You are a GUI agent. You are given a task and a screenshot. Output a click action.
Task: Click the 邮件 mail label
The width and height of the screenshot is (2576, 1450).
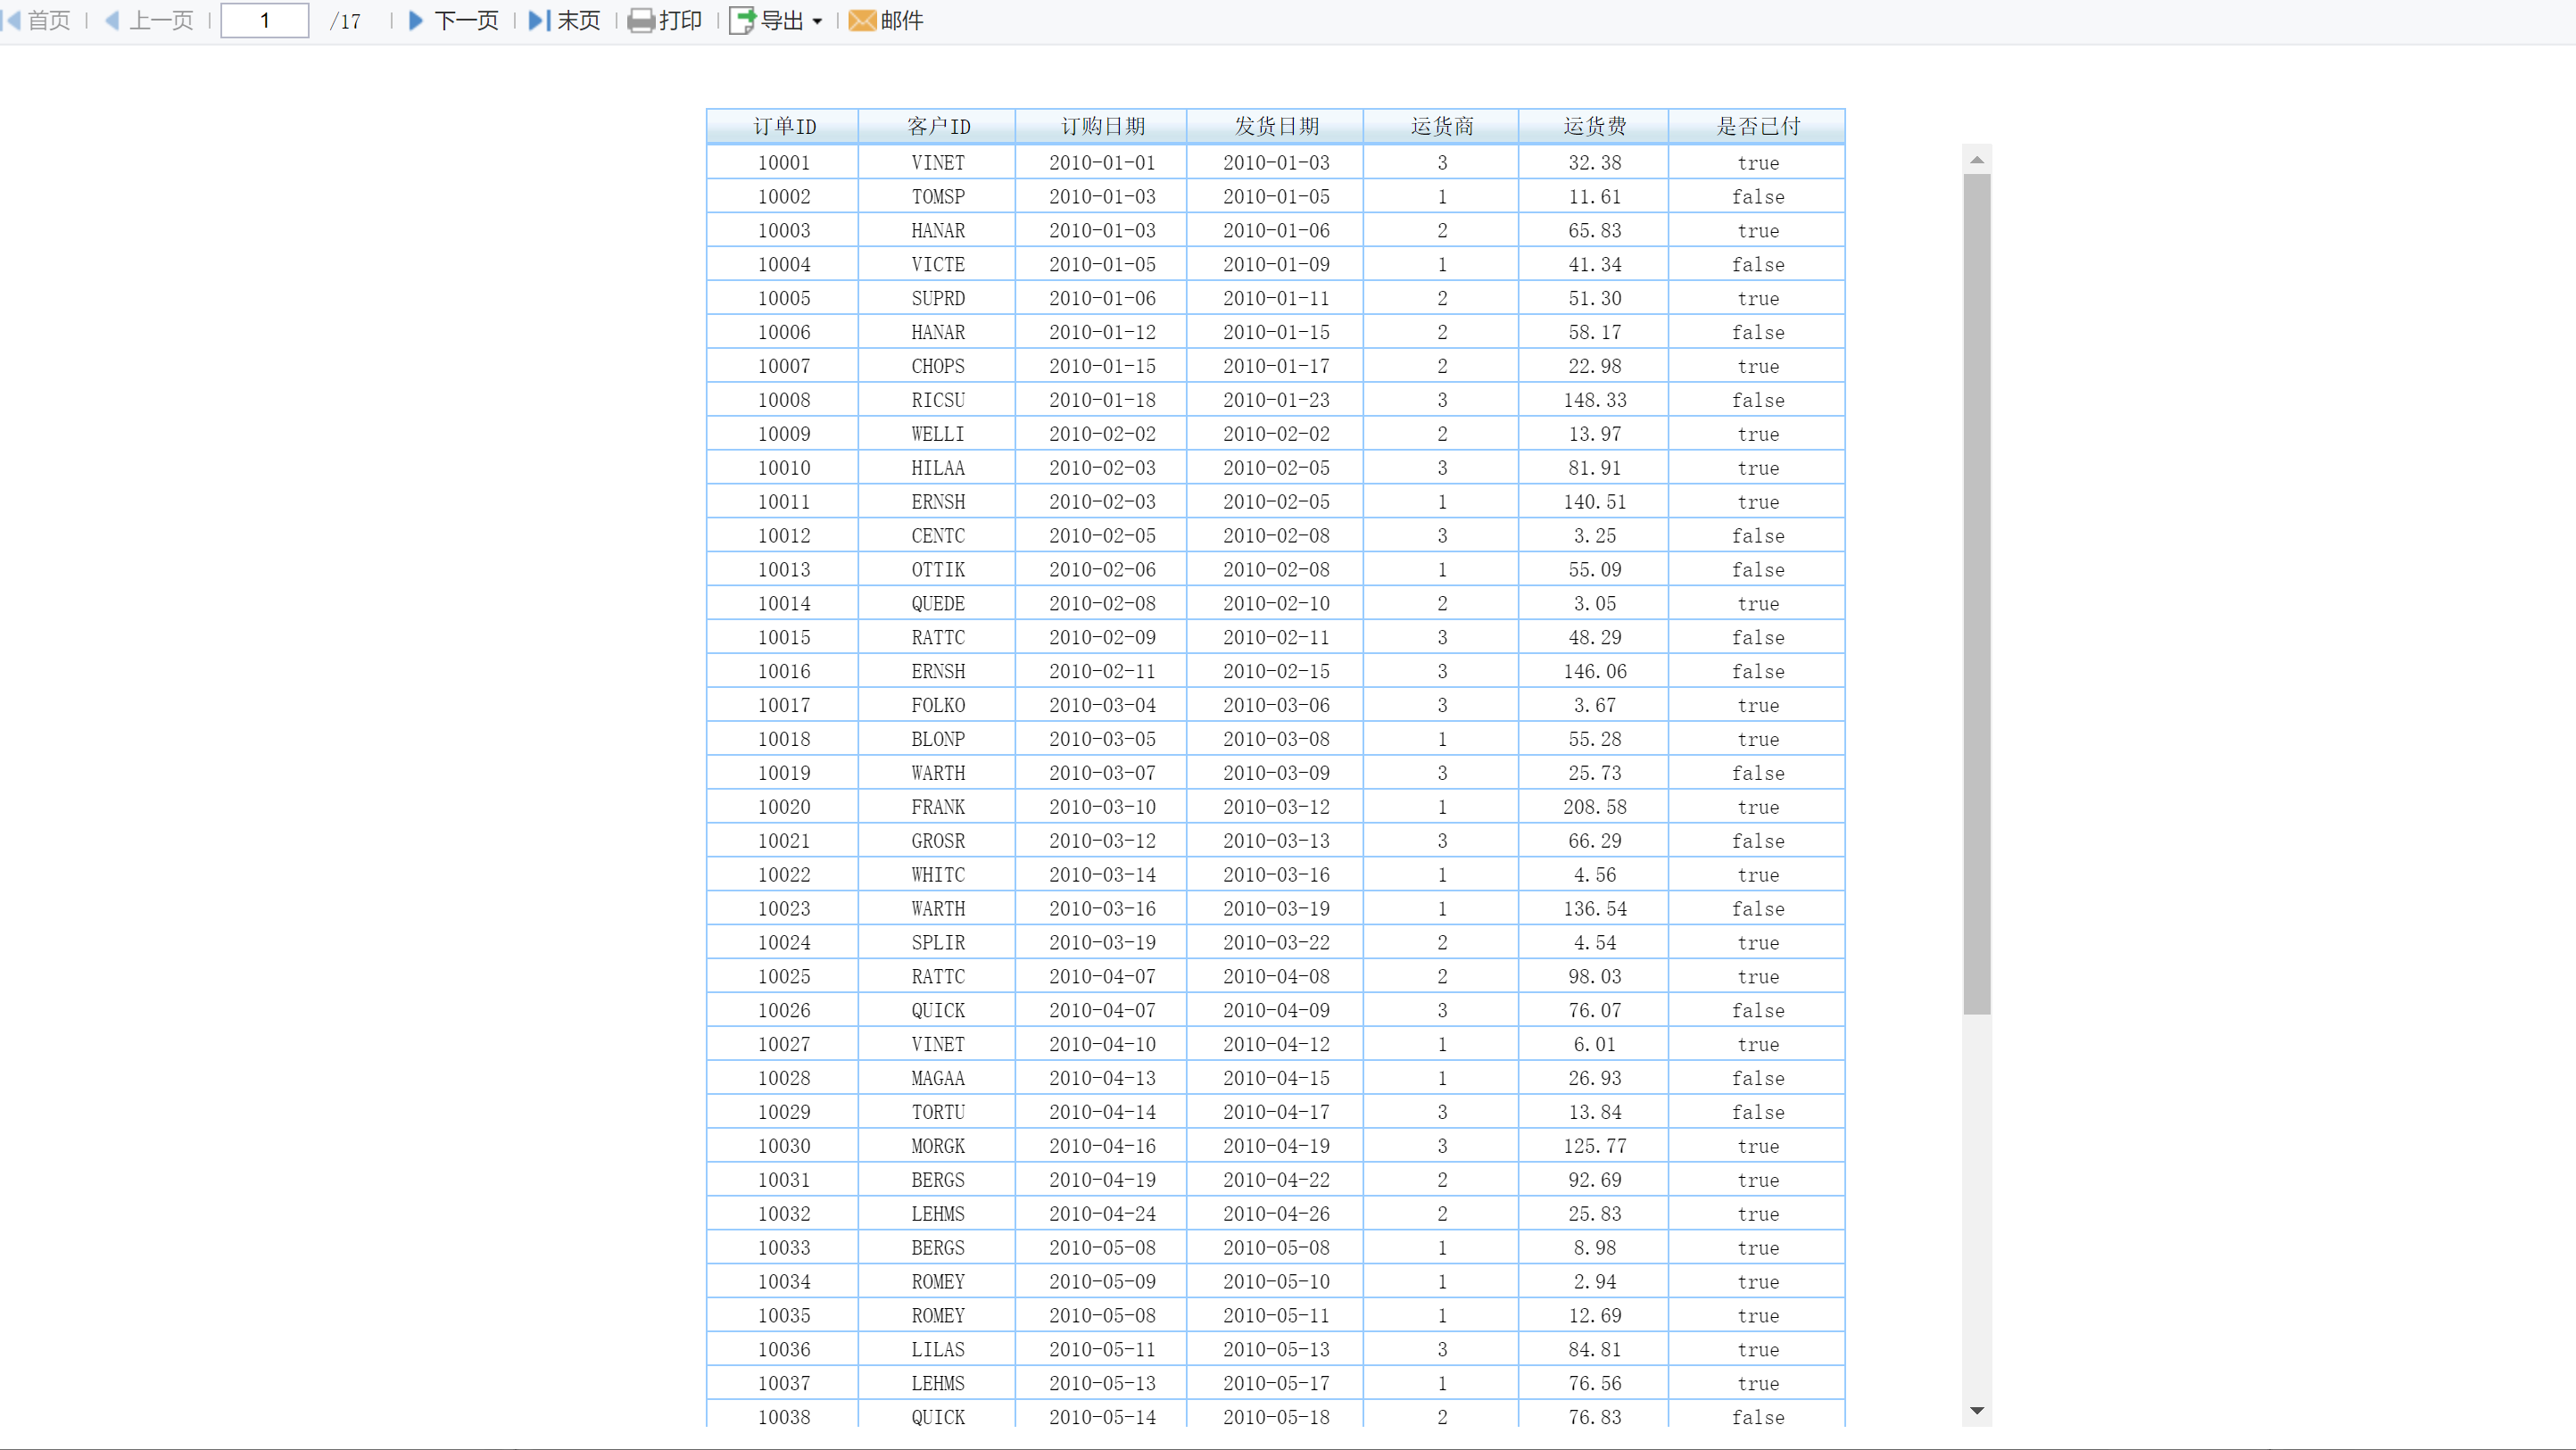(902, 21)
